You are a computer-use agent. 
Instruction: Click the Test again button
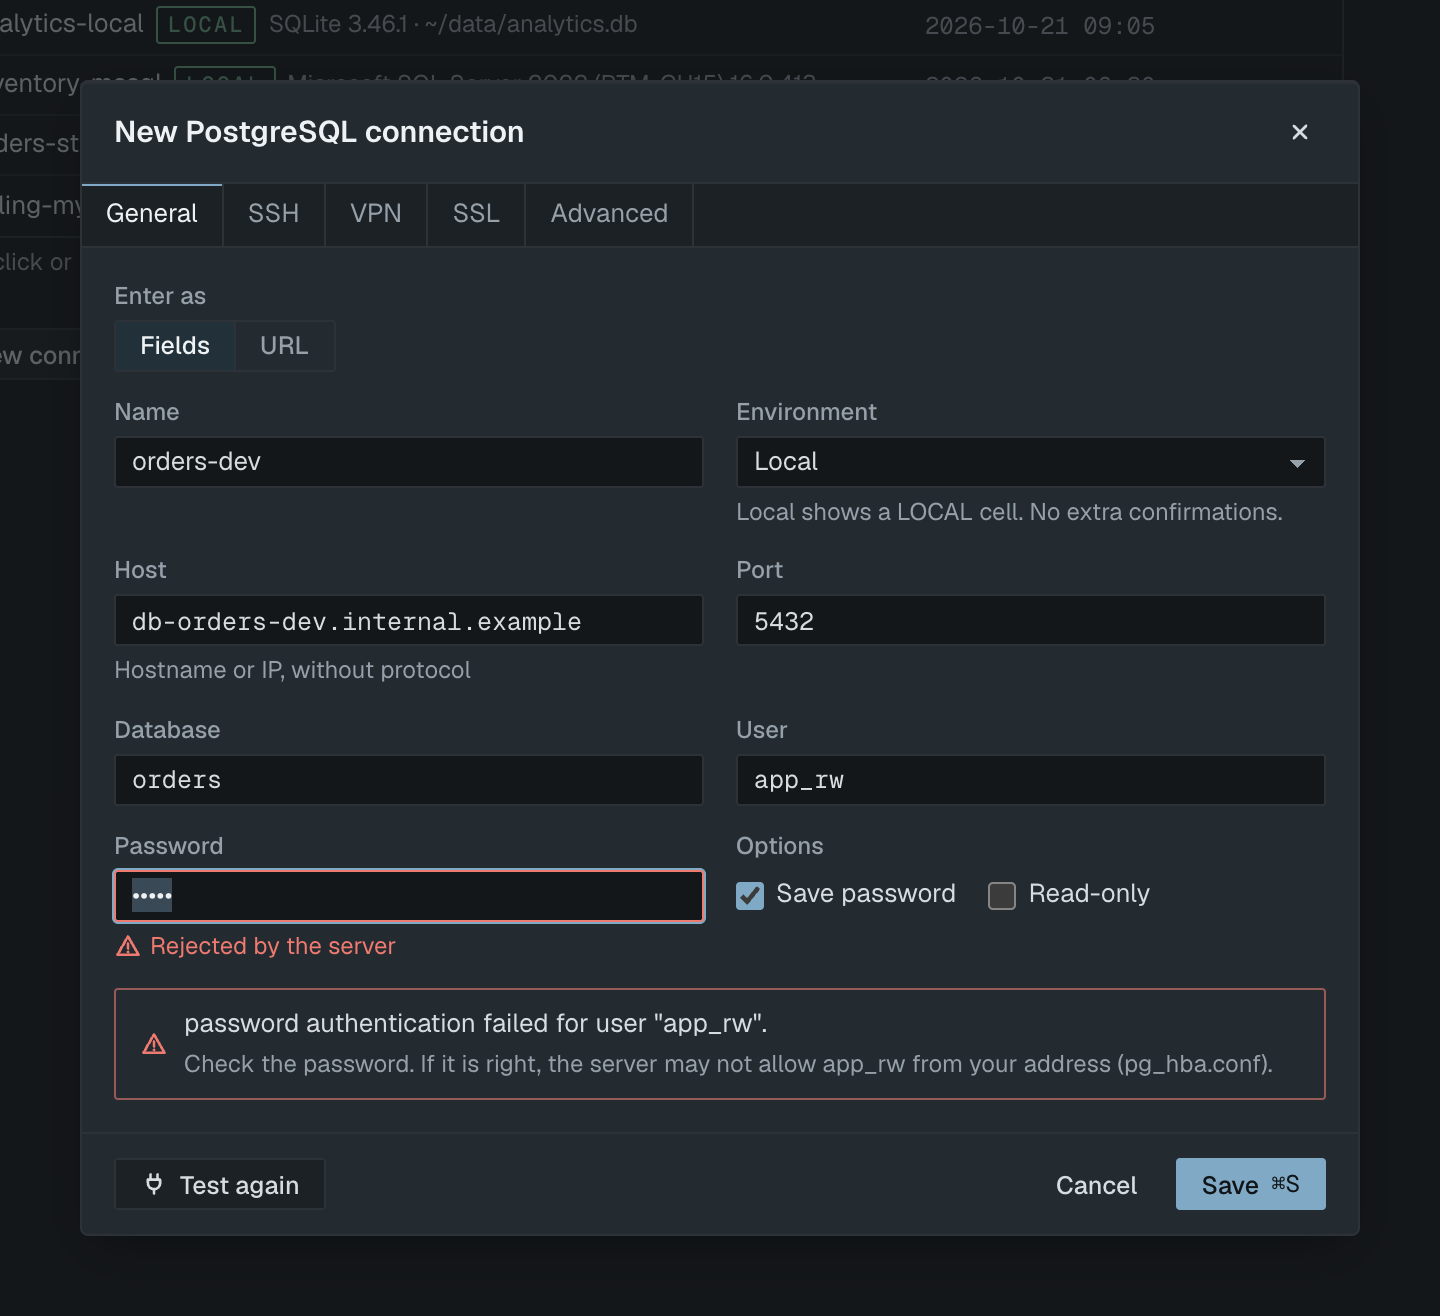[220, 1184]
